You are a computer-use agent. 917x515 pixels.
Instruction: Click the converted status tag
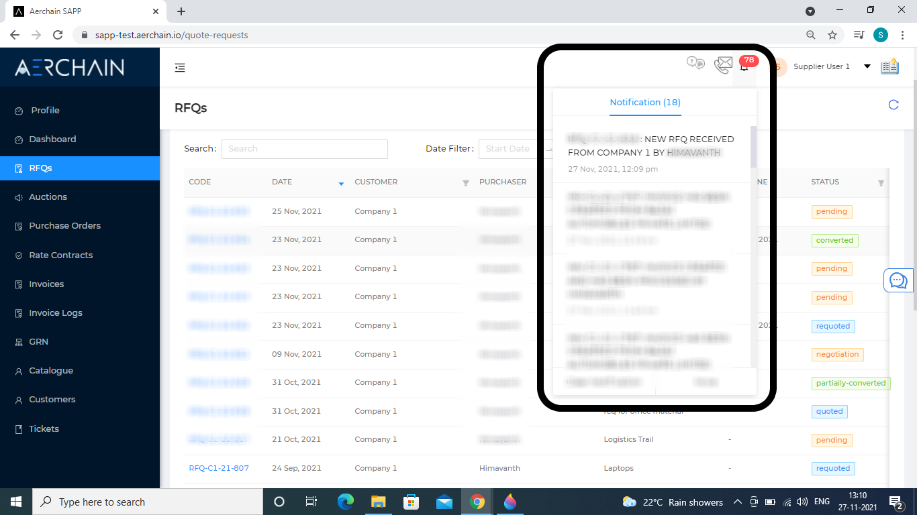point(835,240)
